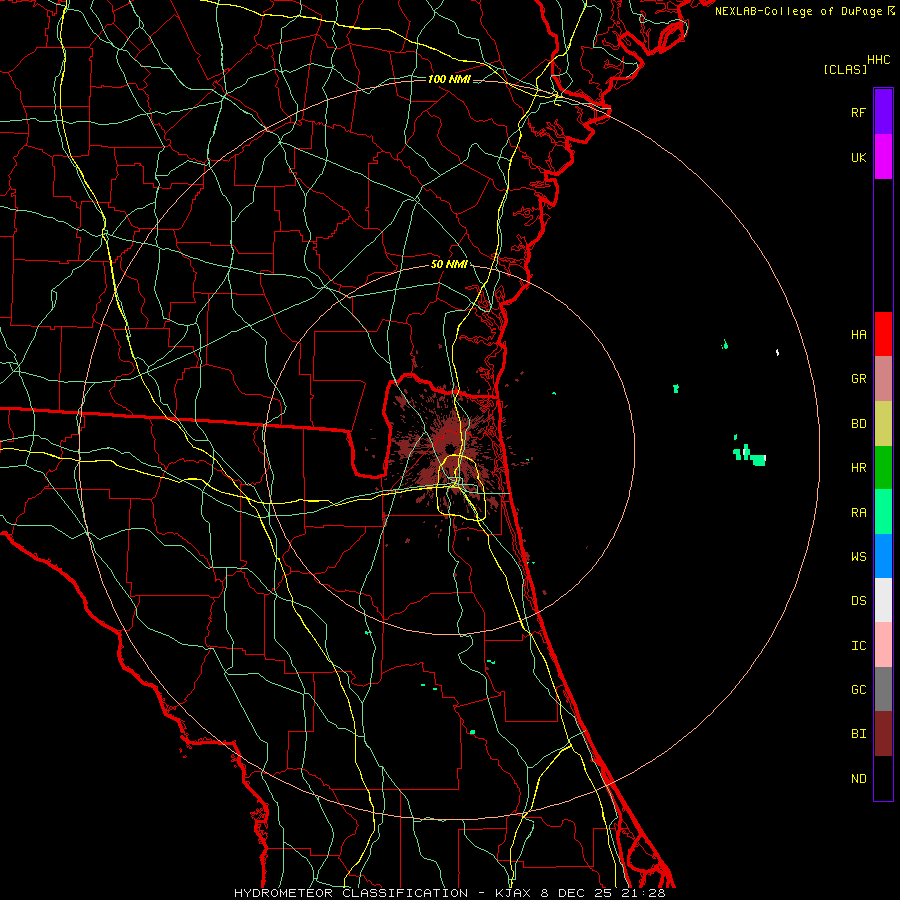
Task: Click the blue WS color swatch
Action: [883, 556]
